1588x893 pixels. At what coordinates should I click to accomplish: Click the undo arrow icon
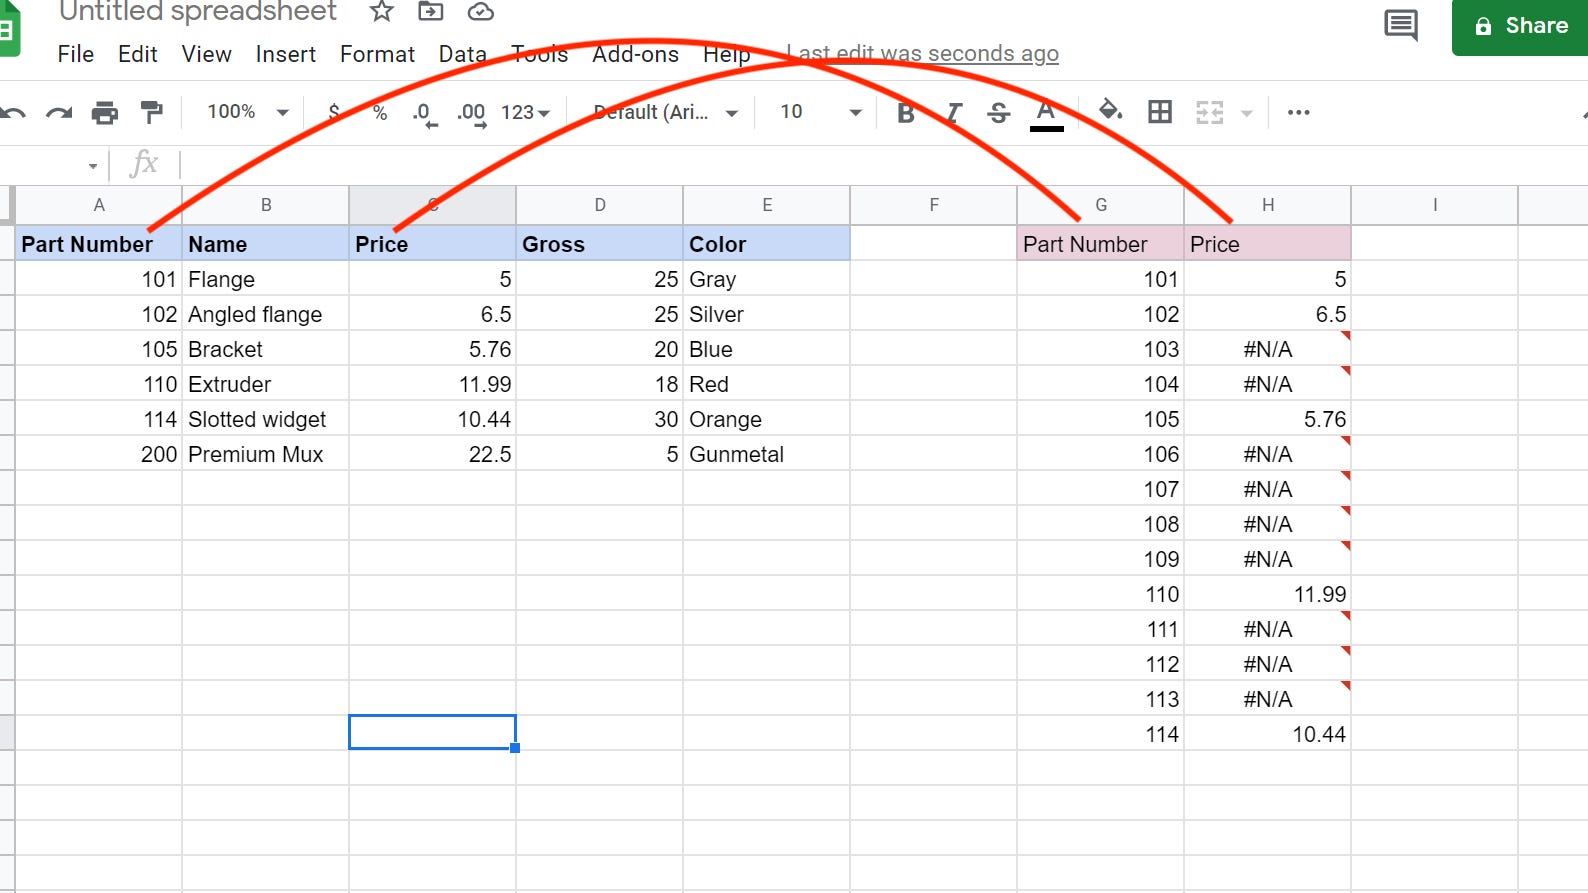[x=13, y=112]
